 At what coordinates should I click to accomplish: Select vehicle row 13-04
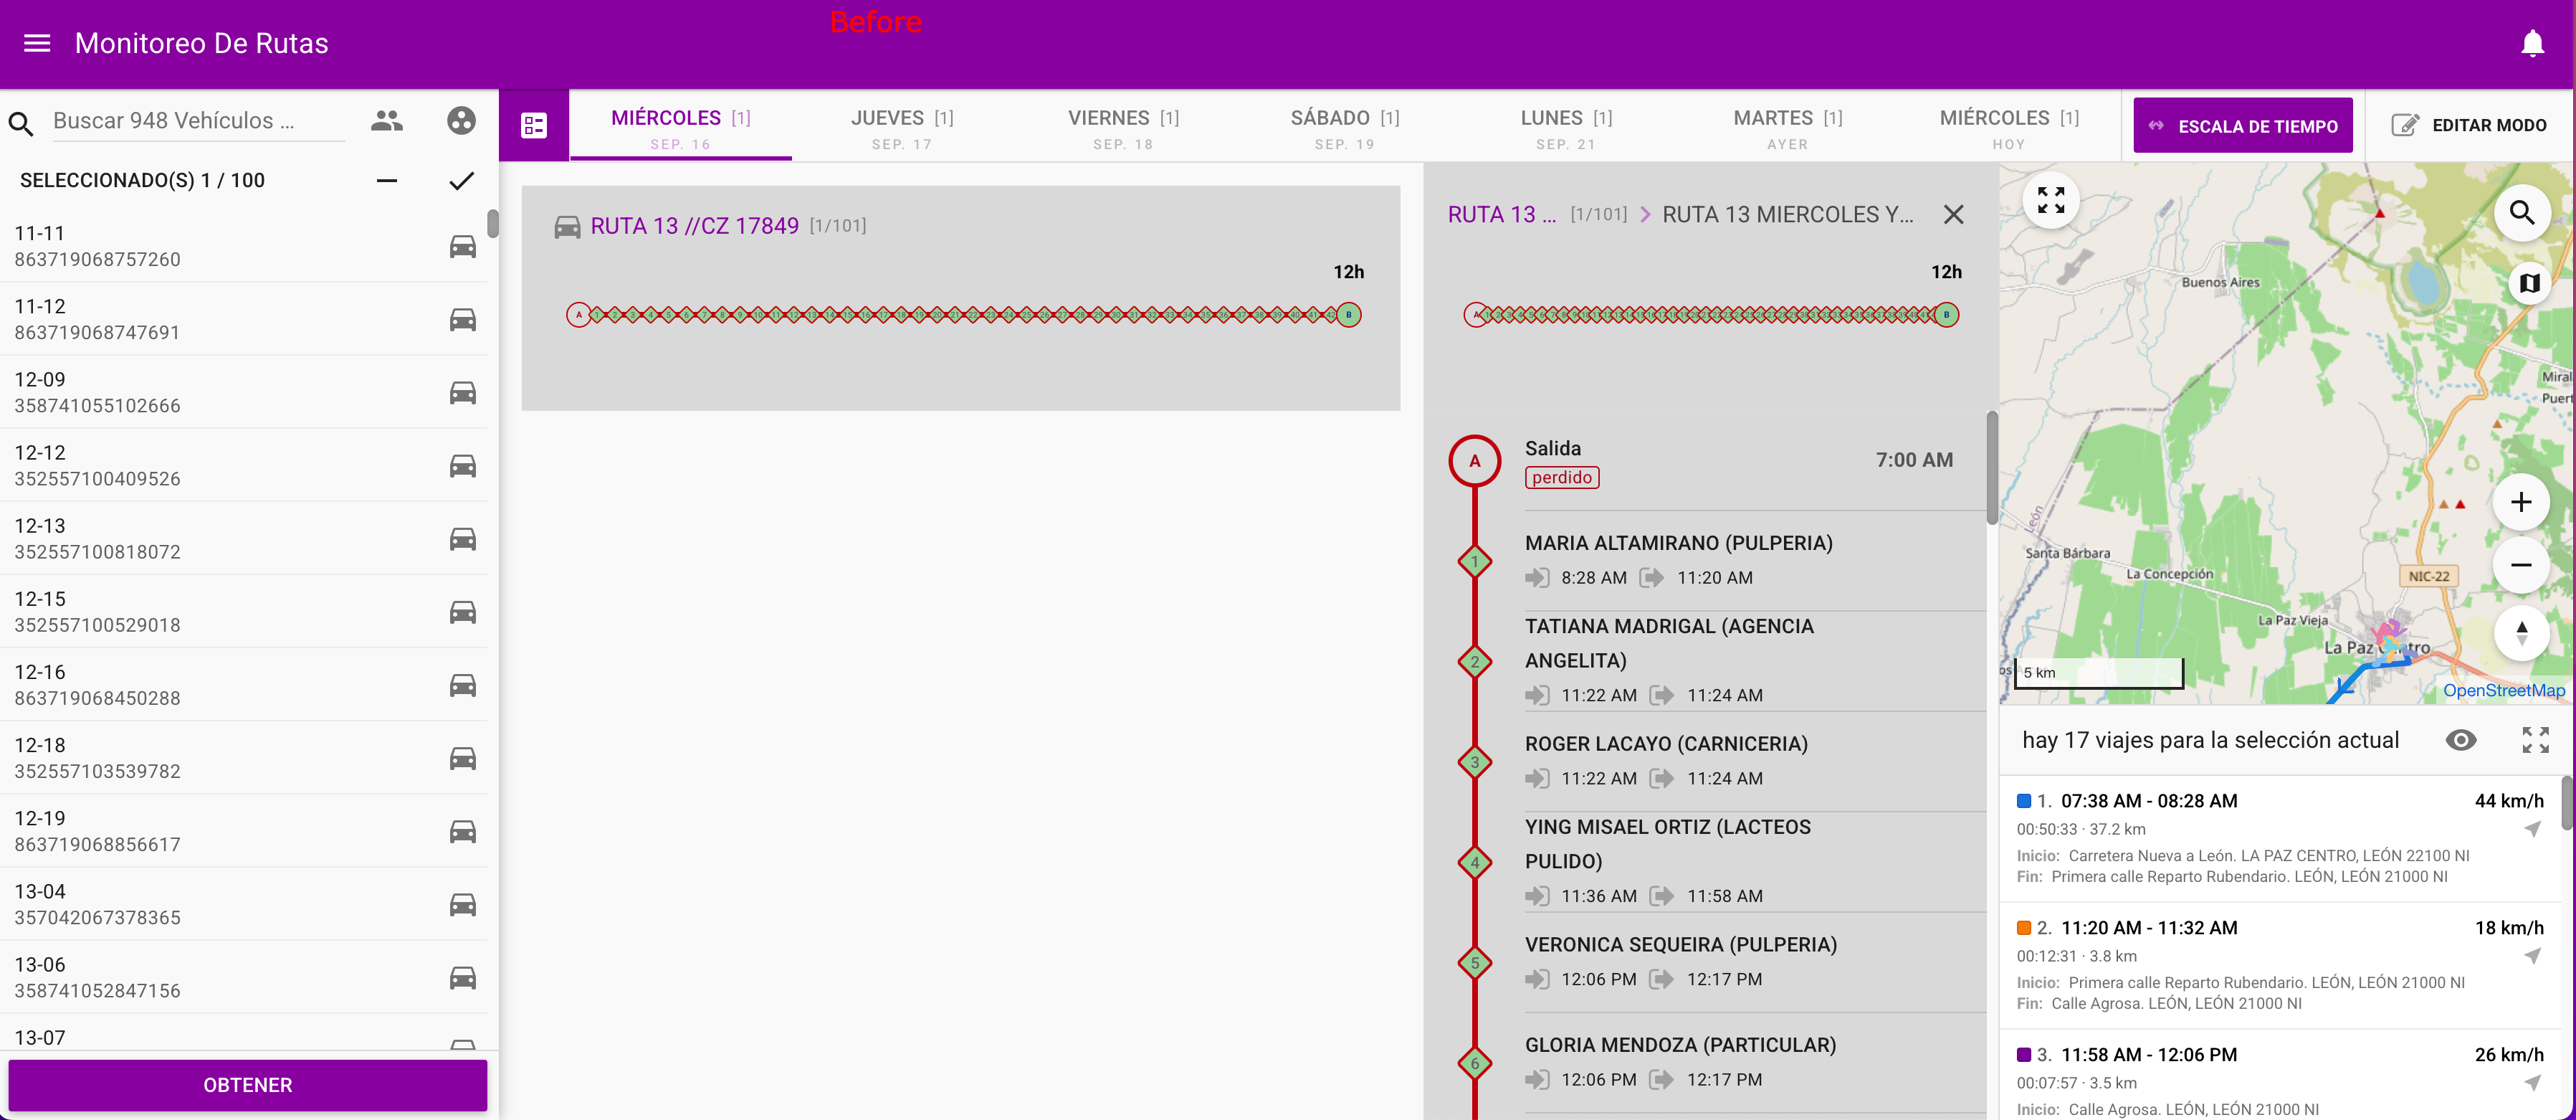click(244, 903)
